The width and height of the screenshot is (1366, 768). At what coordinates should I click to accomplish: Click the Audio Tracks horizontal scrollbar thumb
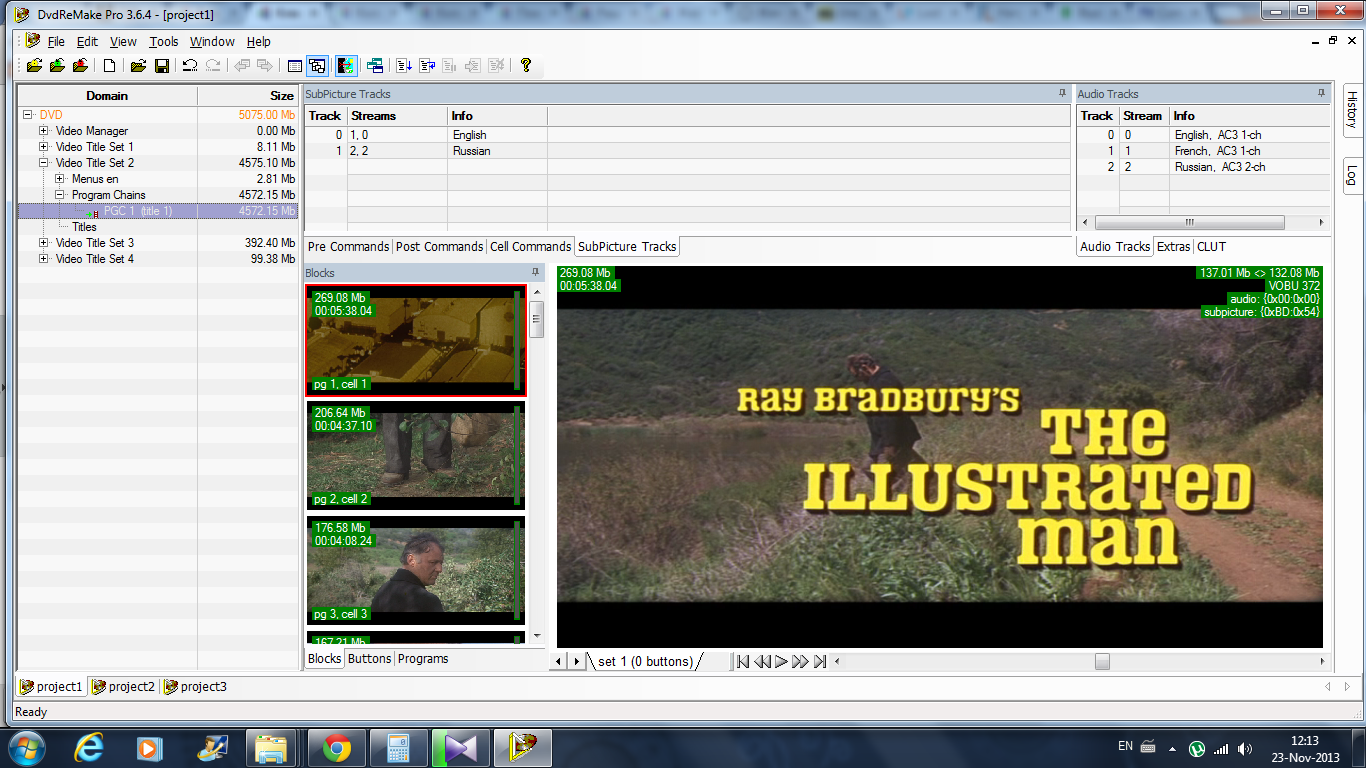1189,222
